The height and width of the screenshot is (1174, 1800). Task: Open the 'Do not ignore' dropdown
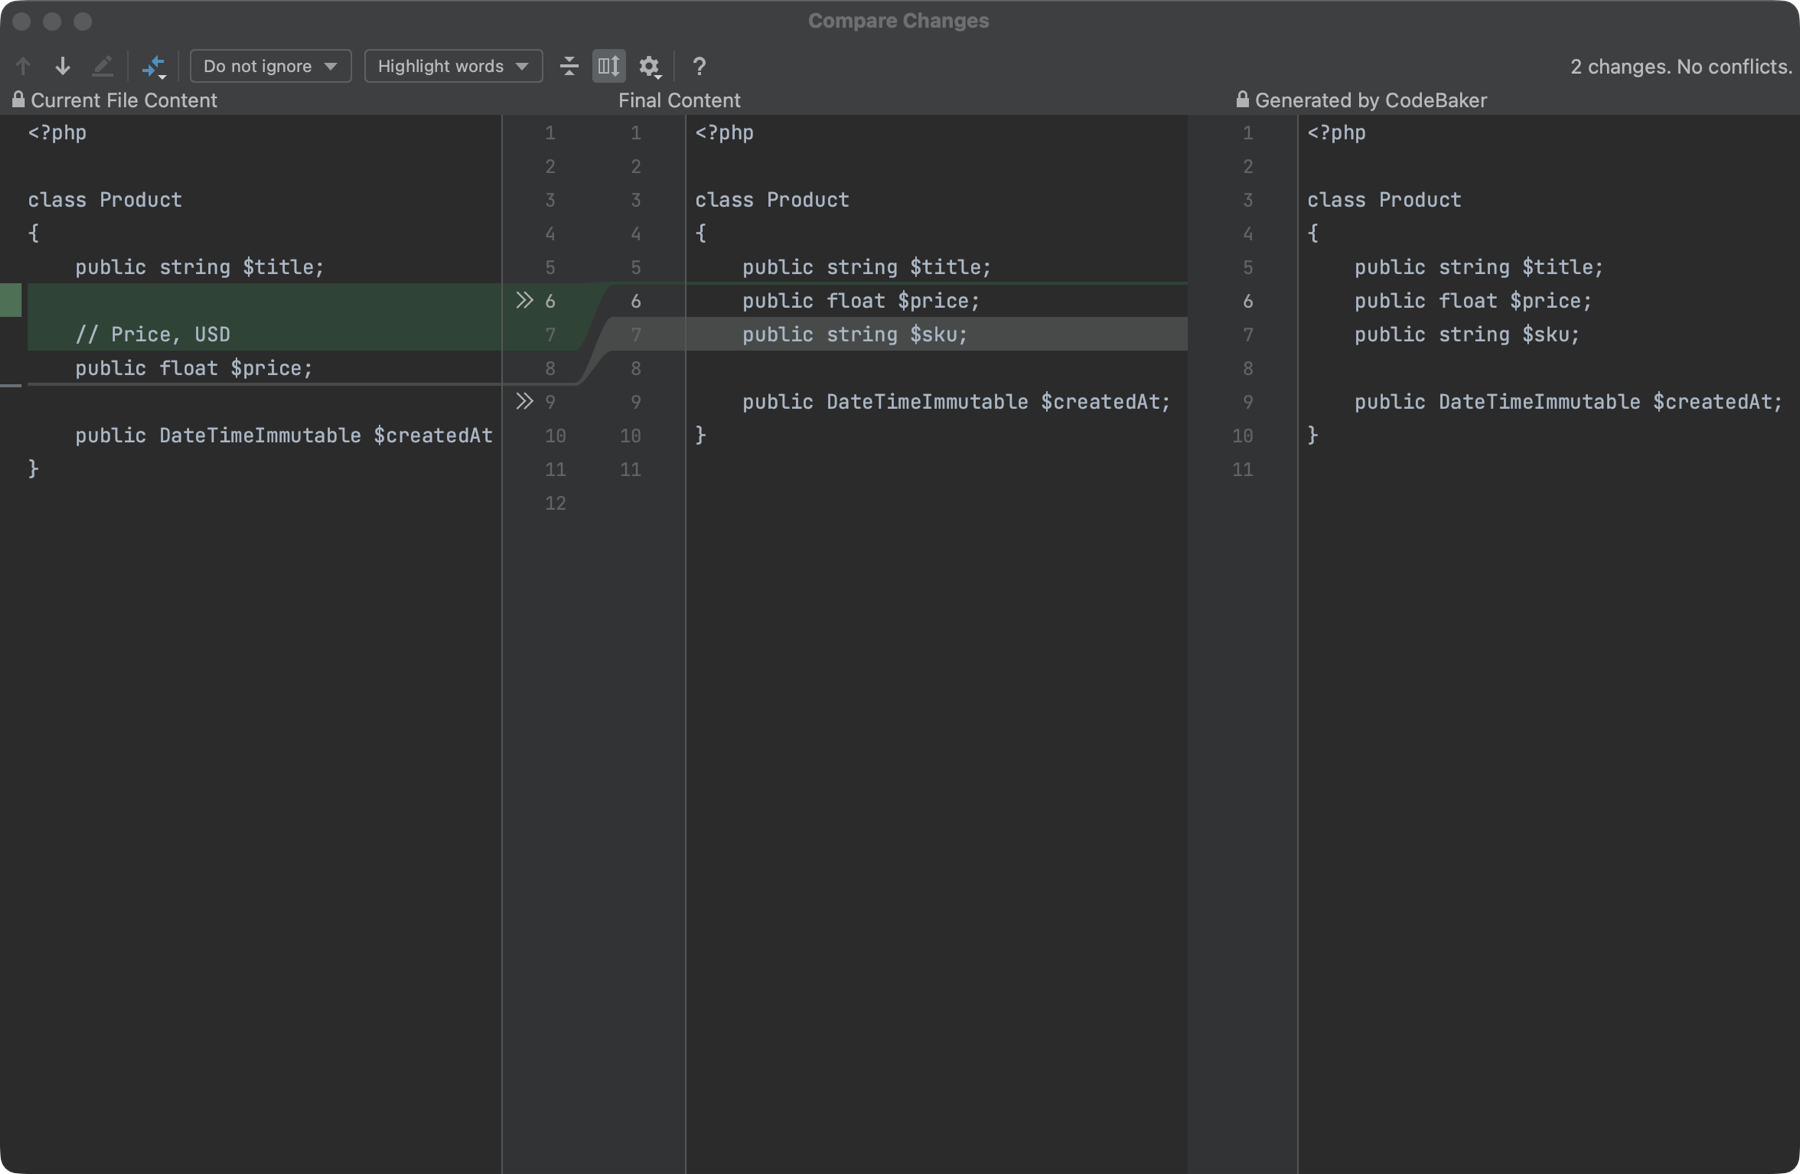point(270,66)
